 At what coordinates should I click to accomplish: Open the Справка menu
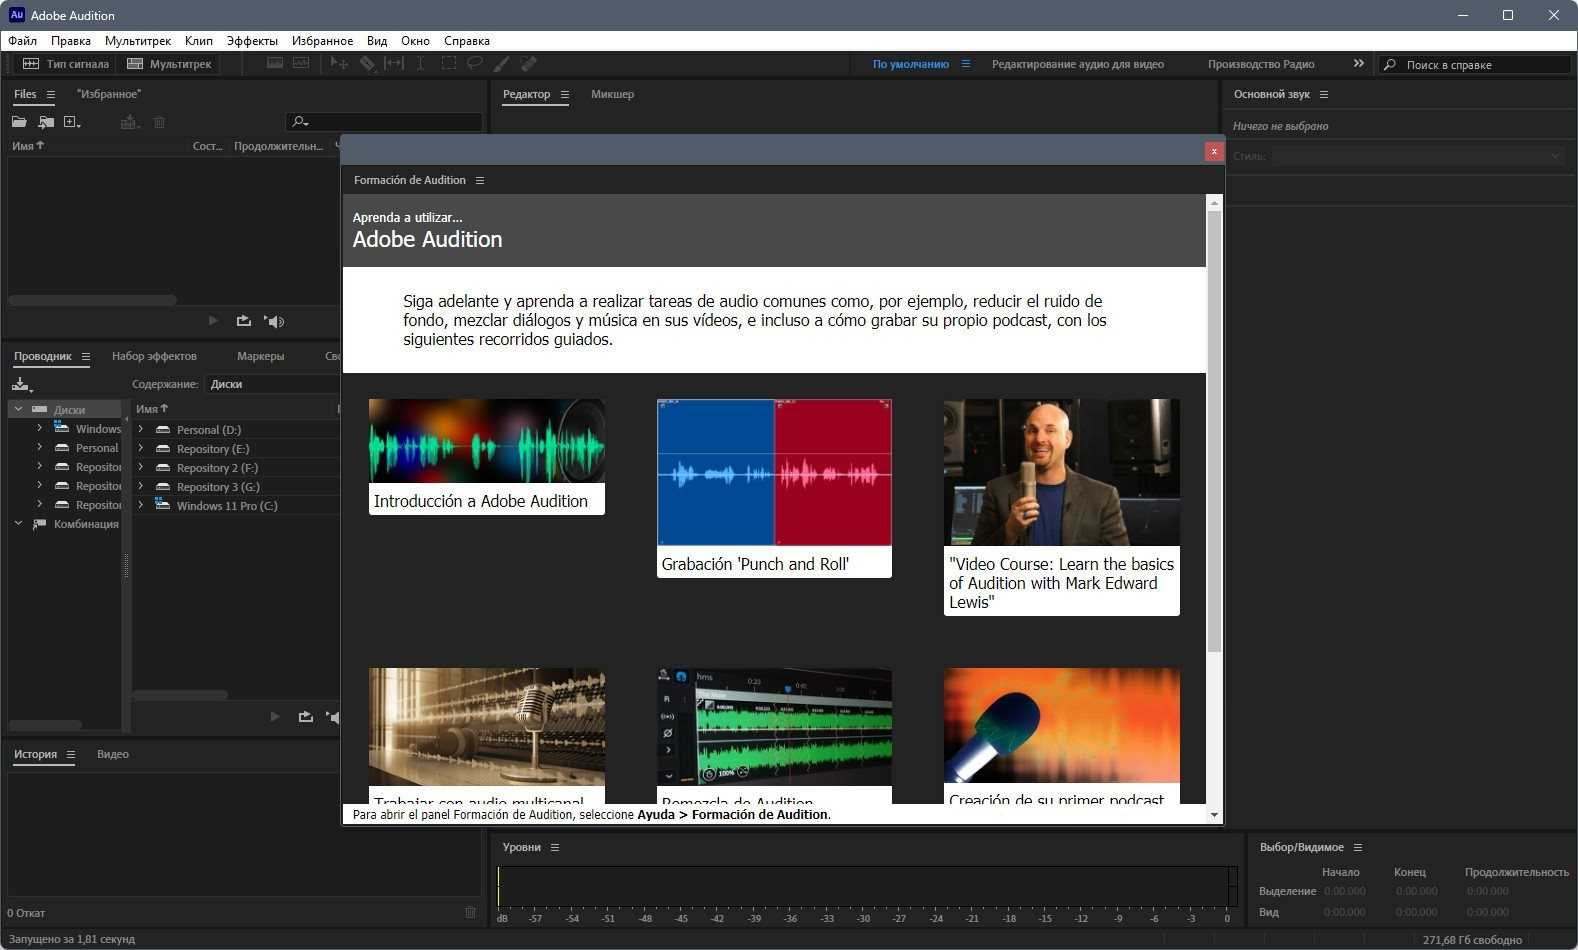[466, 41]
